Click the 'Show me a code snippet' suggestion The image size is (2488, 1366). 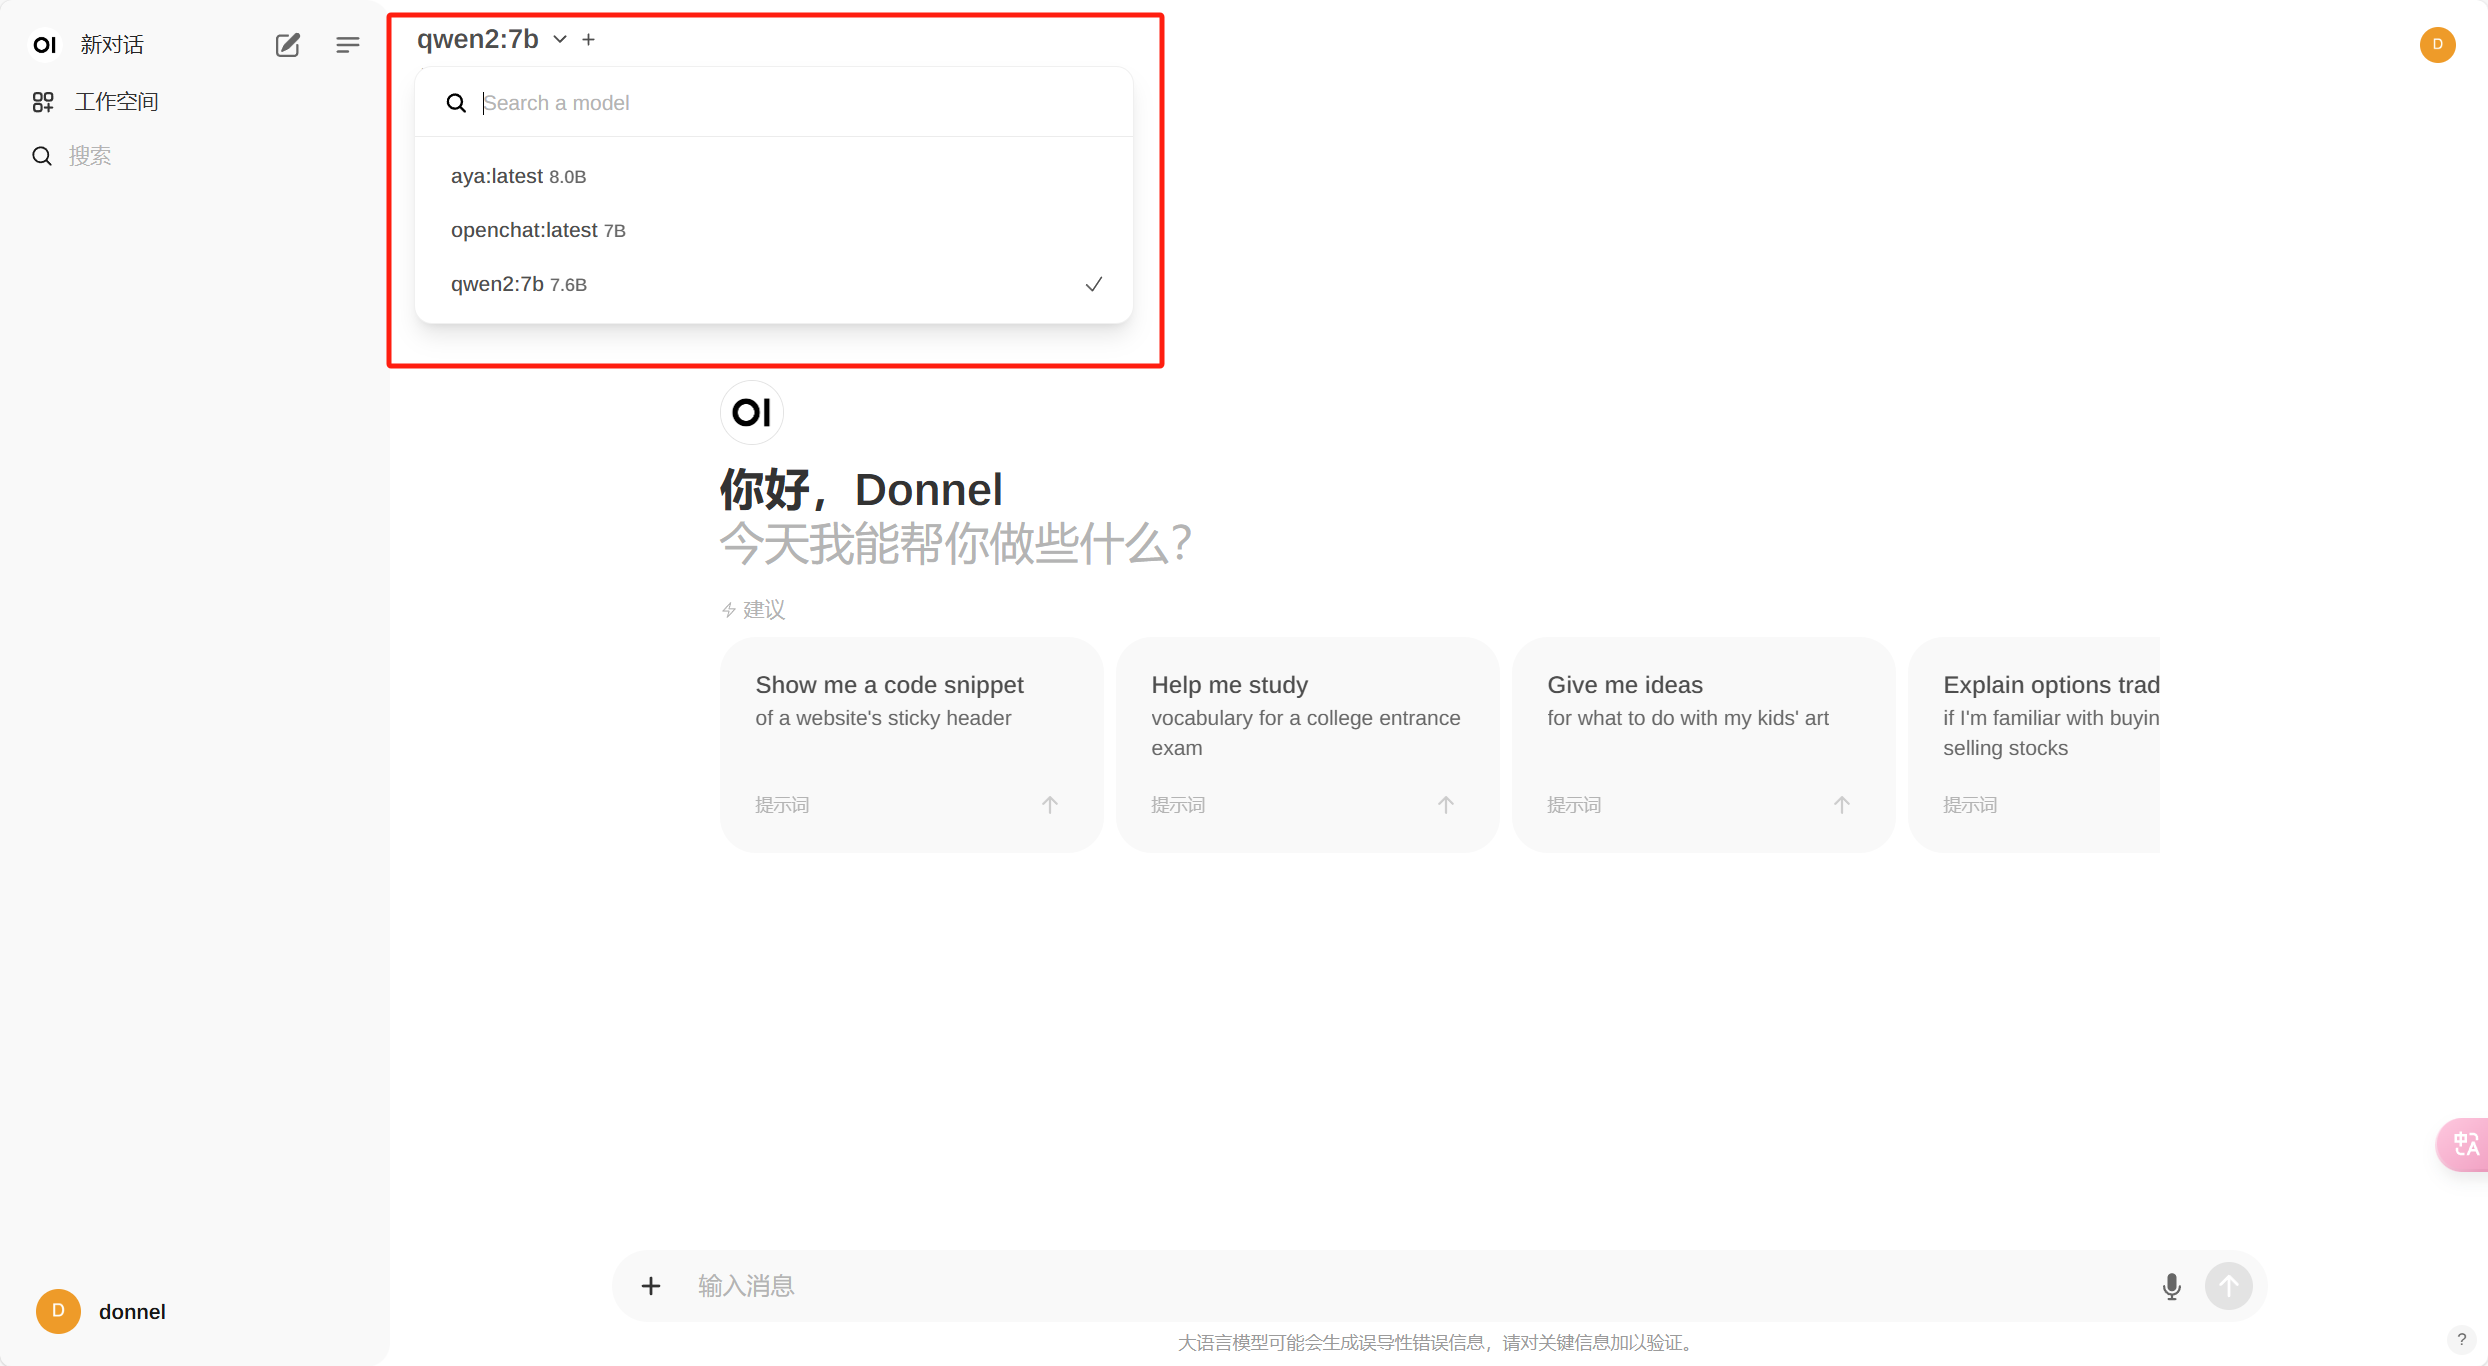910,744
